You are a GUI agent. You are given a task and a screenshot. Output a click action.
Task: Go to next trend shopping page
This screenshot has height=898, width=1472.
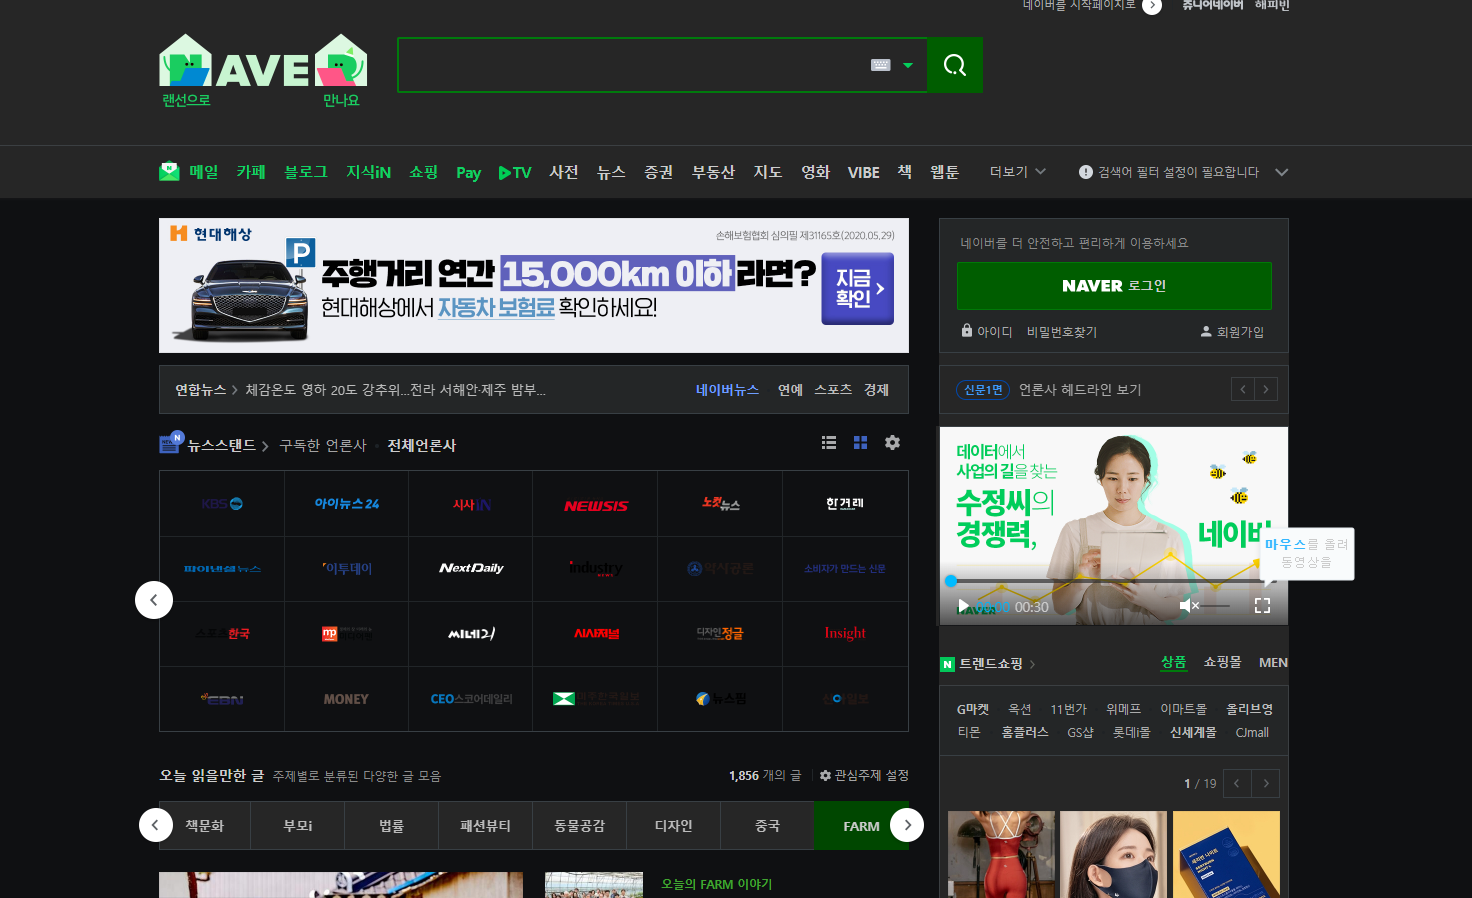1266,783
